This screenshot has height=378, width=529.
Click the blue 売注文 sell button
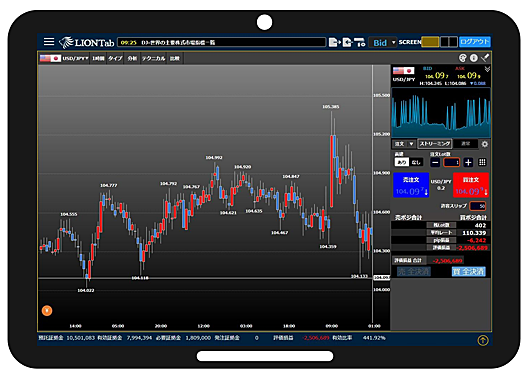coord(411,185)
